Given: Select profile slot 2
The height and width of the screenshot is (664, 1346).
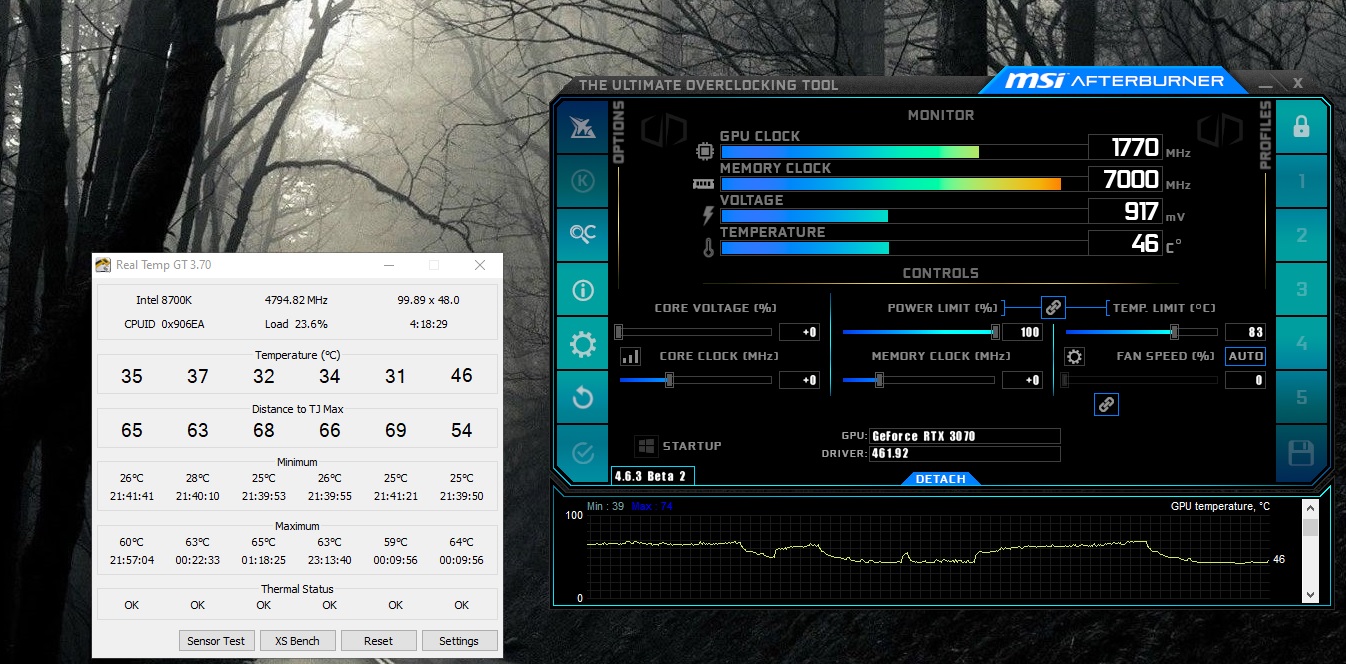Looking at the screenshot, I should point(1301,235).
